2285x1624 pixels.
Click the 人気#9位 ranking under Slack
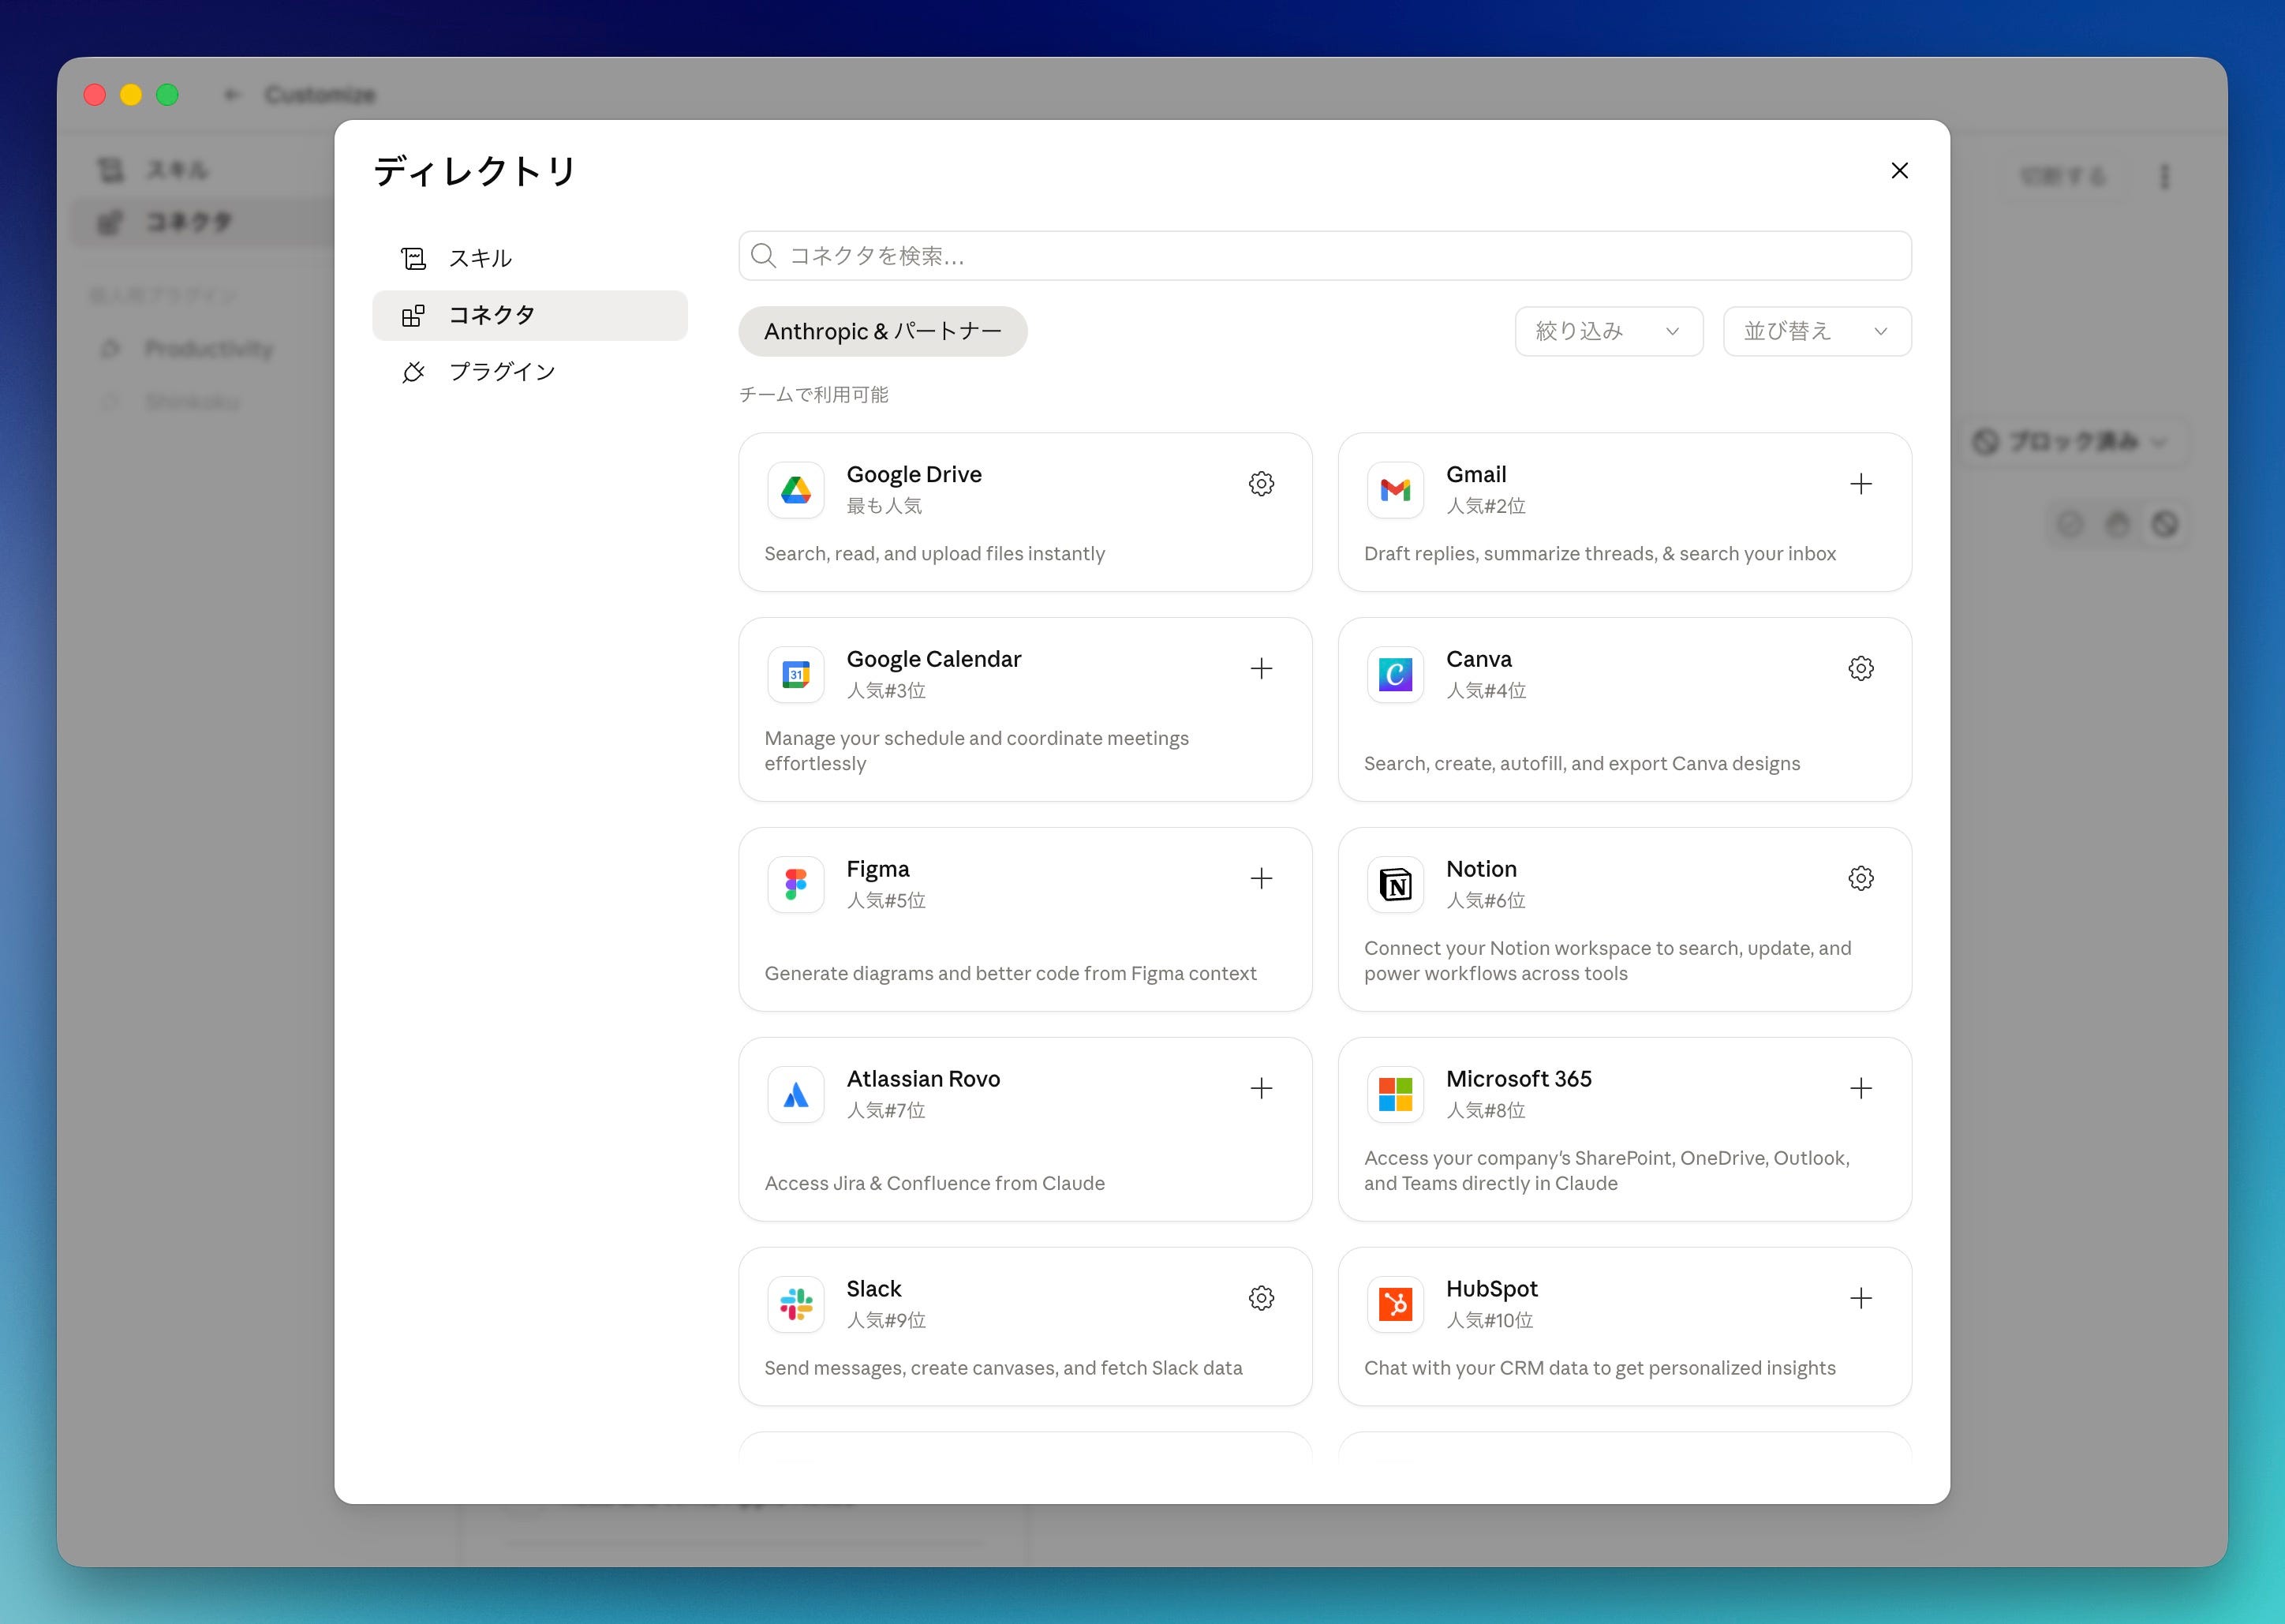[886, 1322]
